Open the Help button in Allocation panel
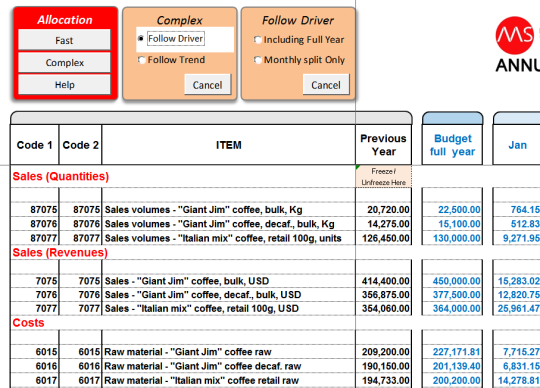 (64, 84)
